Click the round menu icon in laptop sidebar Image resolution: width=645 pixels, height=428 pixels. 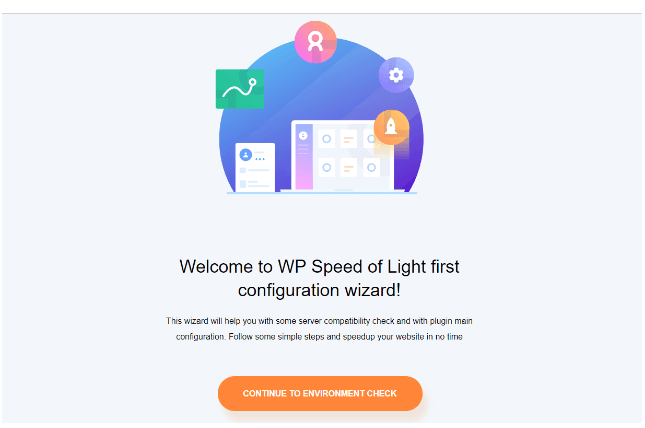[303, 135]
